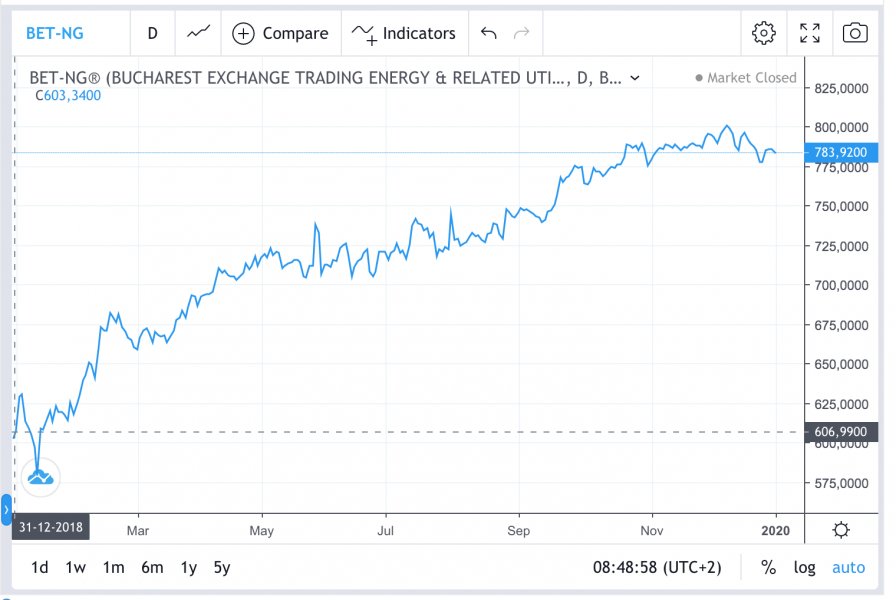
Task: Redo the chart action
Action: point(521,33)
